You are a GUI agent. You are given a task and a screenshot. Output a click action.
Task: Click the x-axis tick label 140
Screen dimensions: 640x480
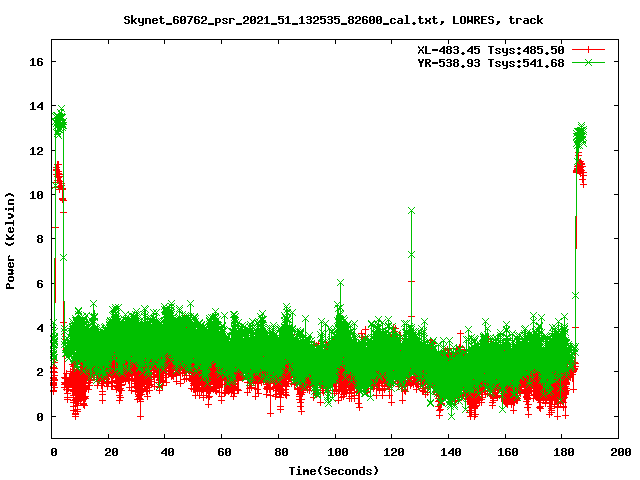[451, 452]
